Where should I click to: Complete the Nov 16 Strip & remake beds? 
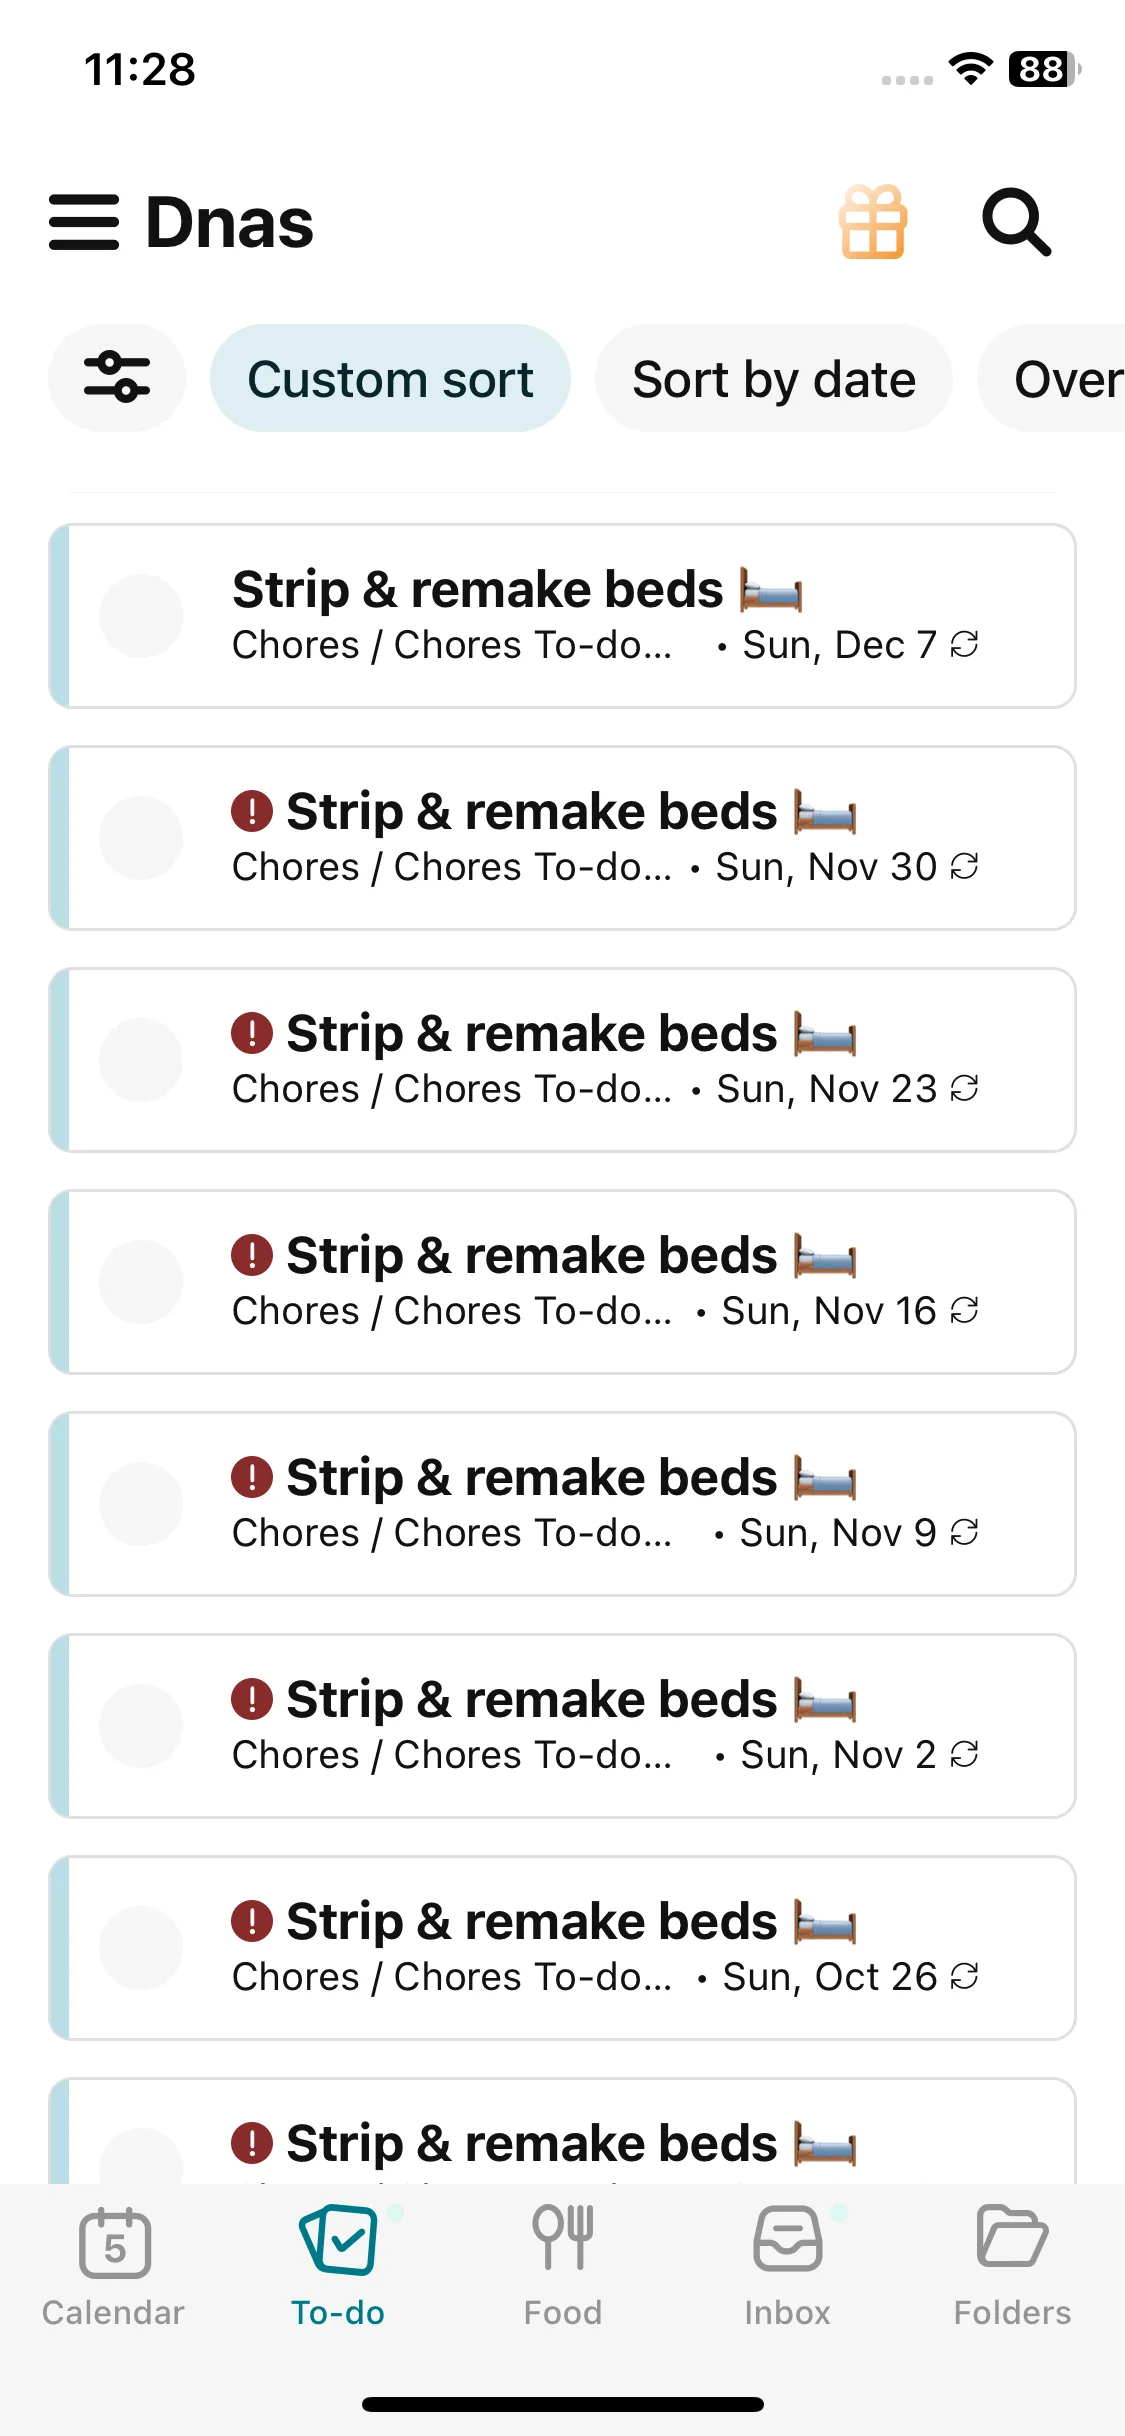coord(141,1282)
